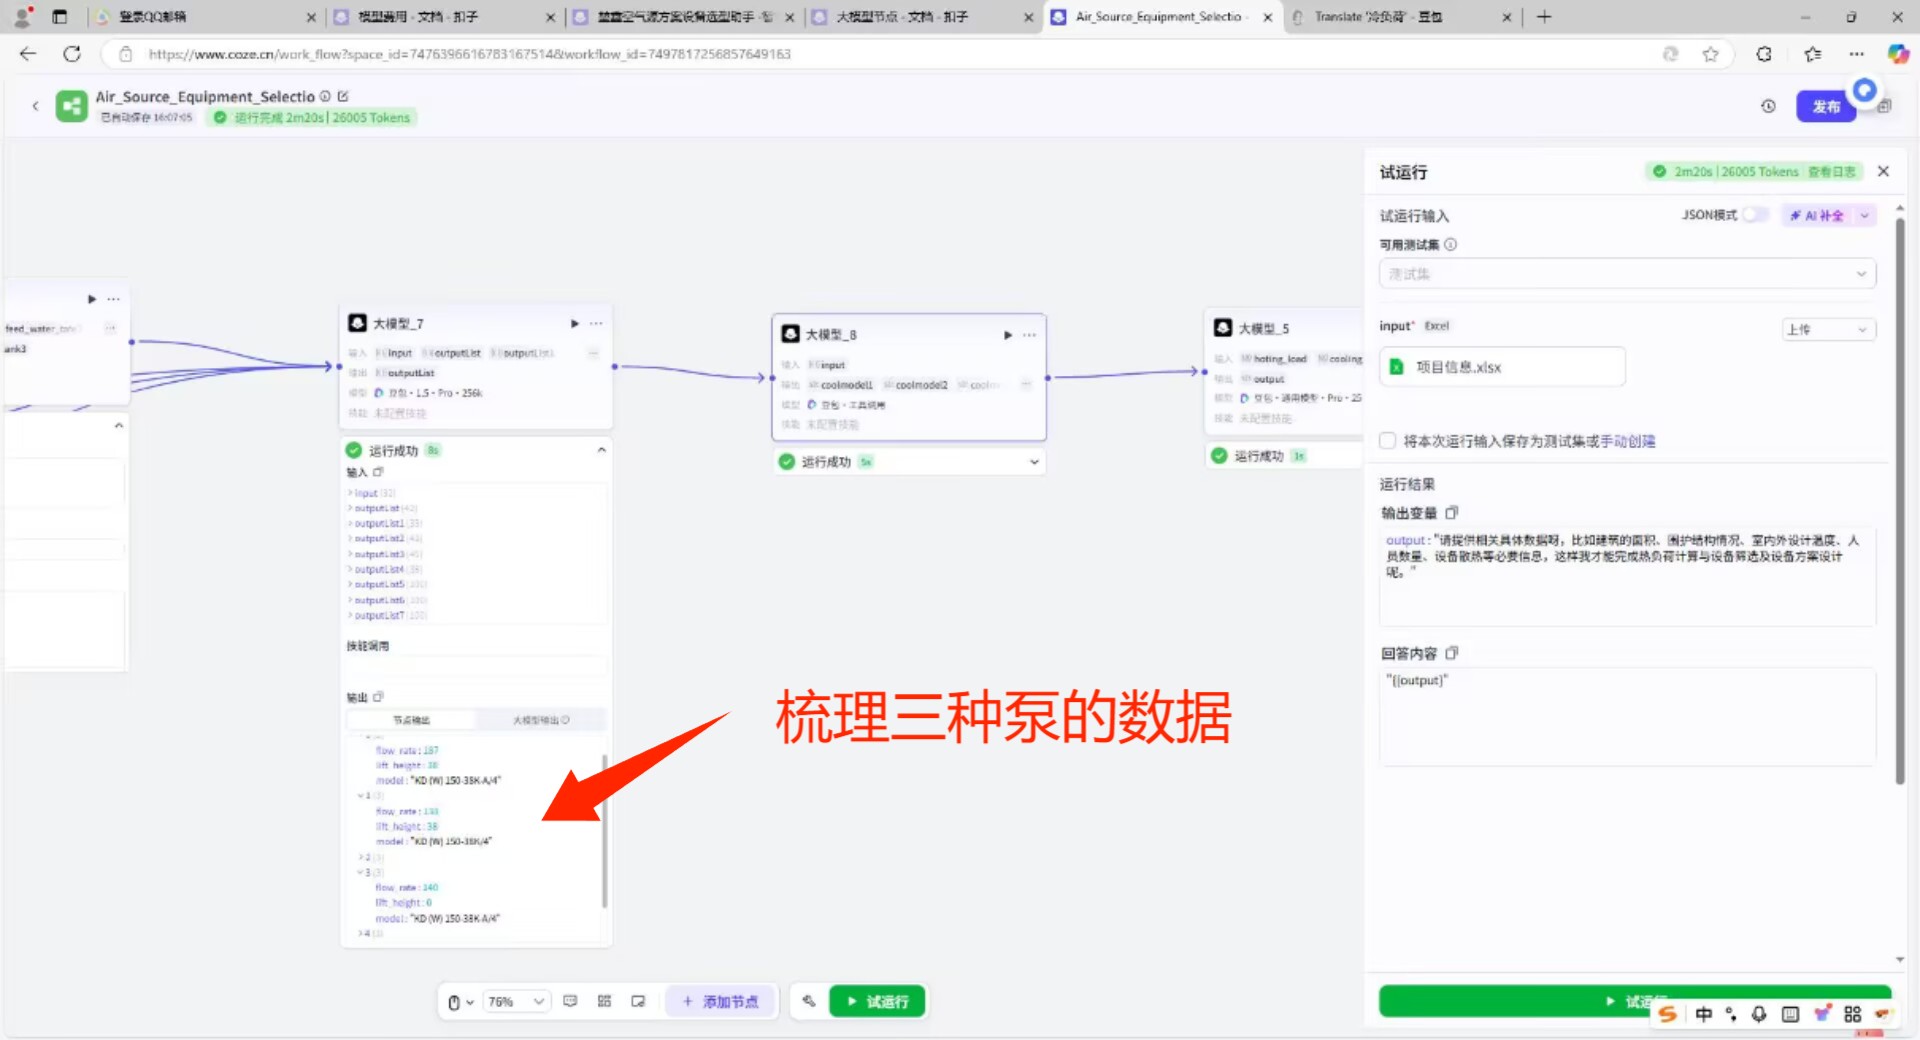Edit the workflow name with pencil icon
Screen dimensions: 1920x1040
pos(343,96)
